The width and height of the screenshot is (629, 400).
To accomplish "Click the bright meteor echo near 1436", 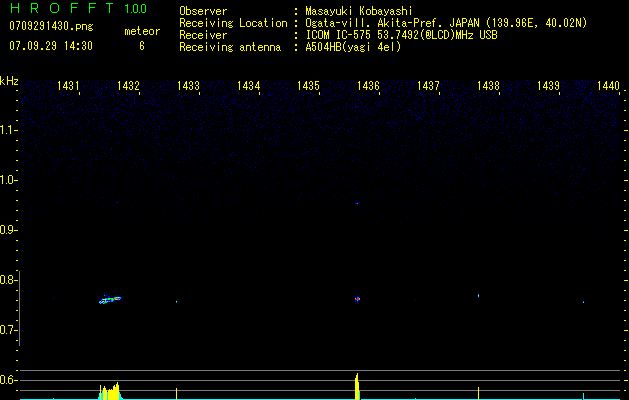I will [x=357, y=299].
